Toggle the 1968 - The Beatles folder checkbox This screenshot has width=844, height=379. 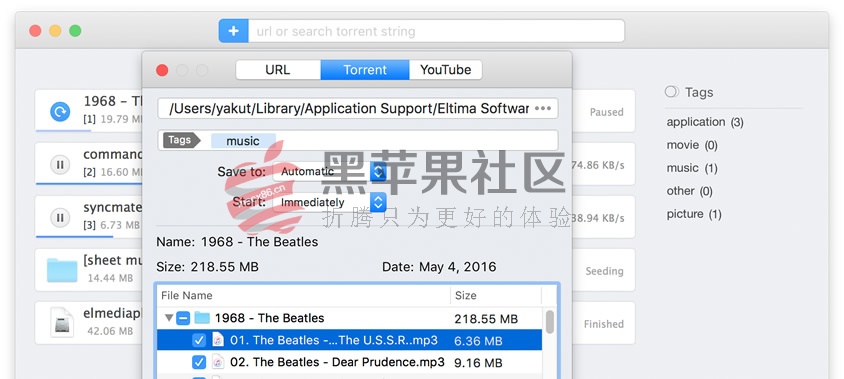183,318
